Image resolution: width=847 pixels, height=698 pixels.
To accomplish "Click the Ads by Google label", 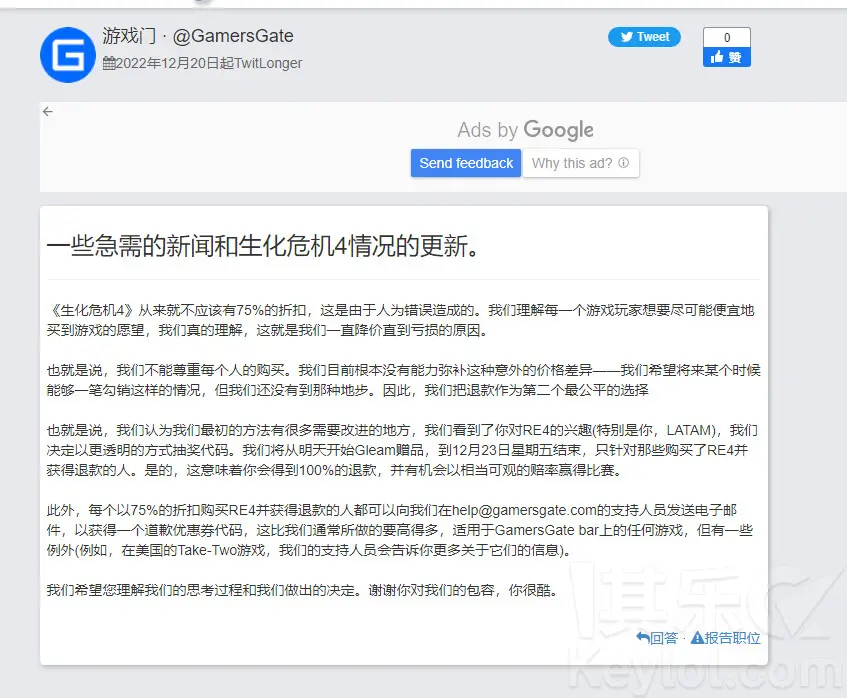I will [525, 130].
